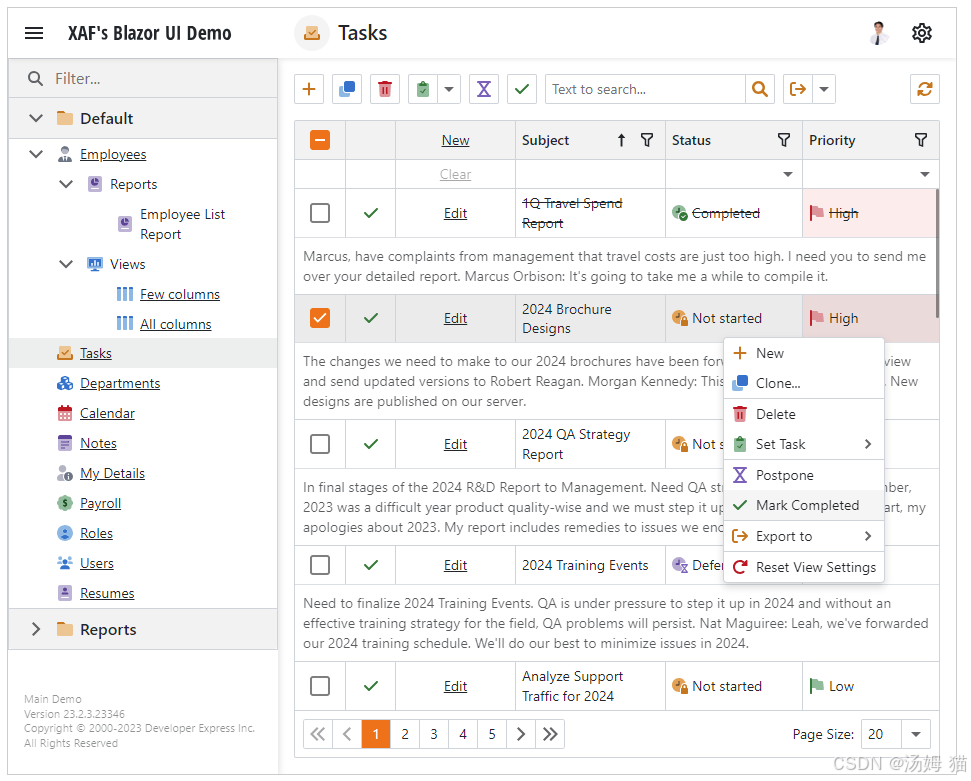This screenshot has width=971, height=781.
Task: Open the settings gear icon
Action: pyautogui.click(x=921, y=33)
